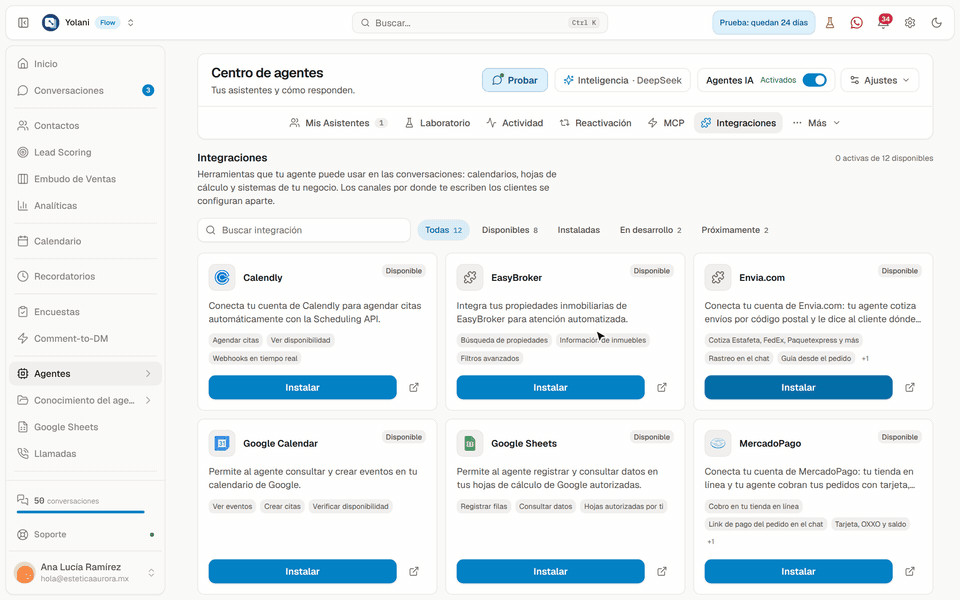960x600 pixels.
Task: Install the Envia.com integration
Action: click(x=798, y=388)
